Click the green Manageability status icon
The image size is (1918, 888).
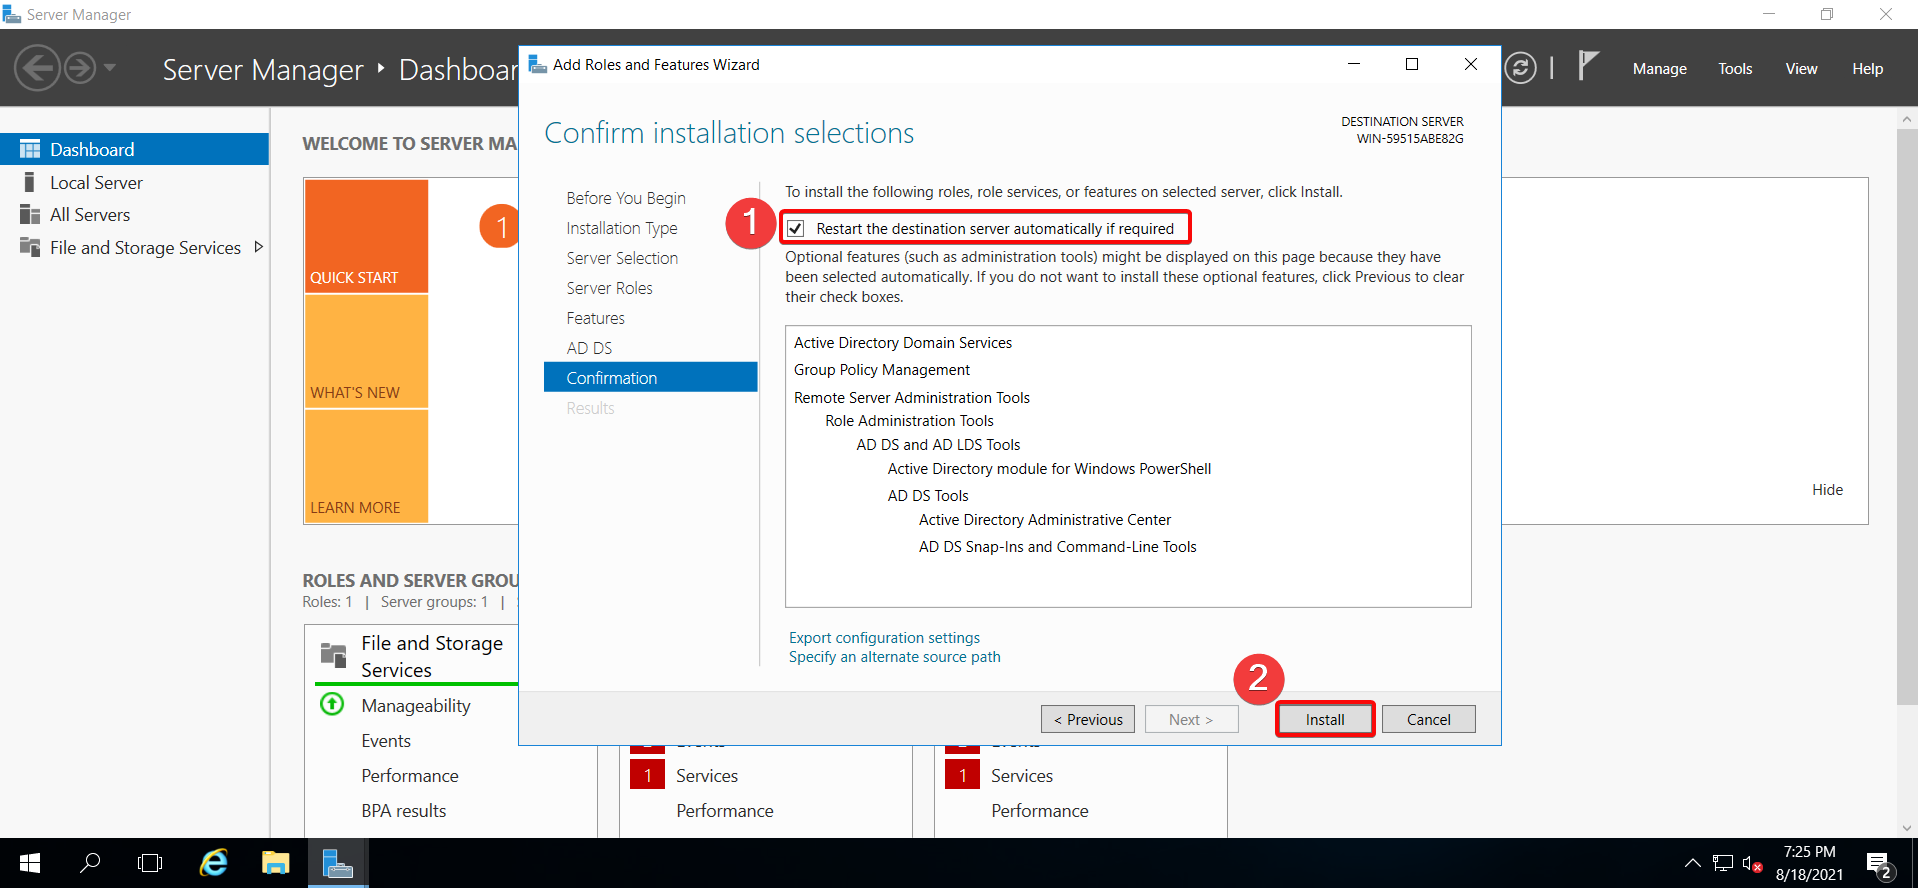tap(332, 704)
